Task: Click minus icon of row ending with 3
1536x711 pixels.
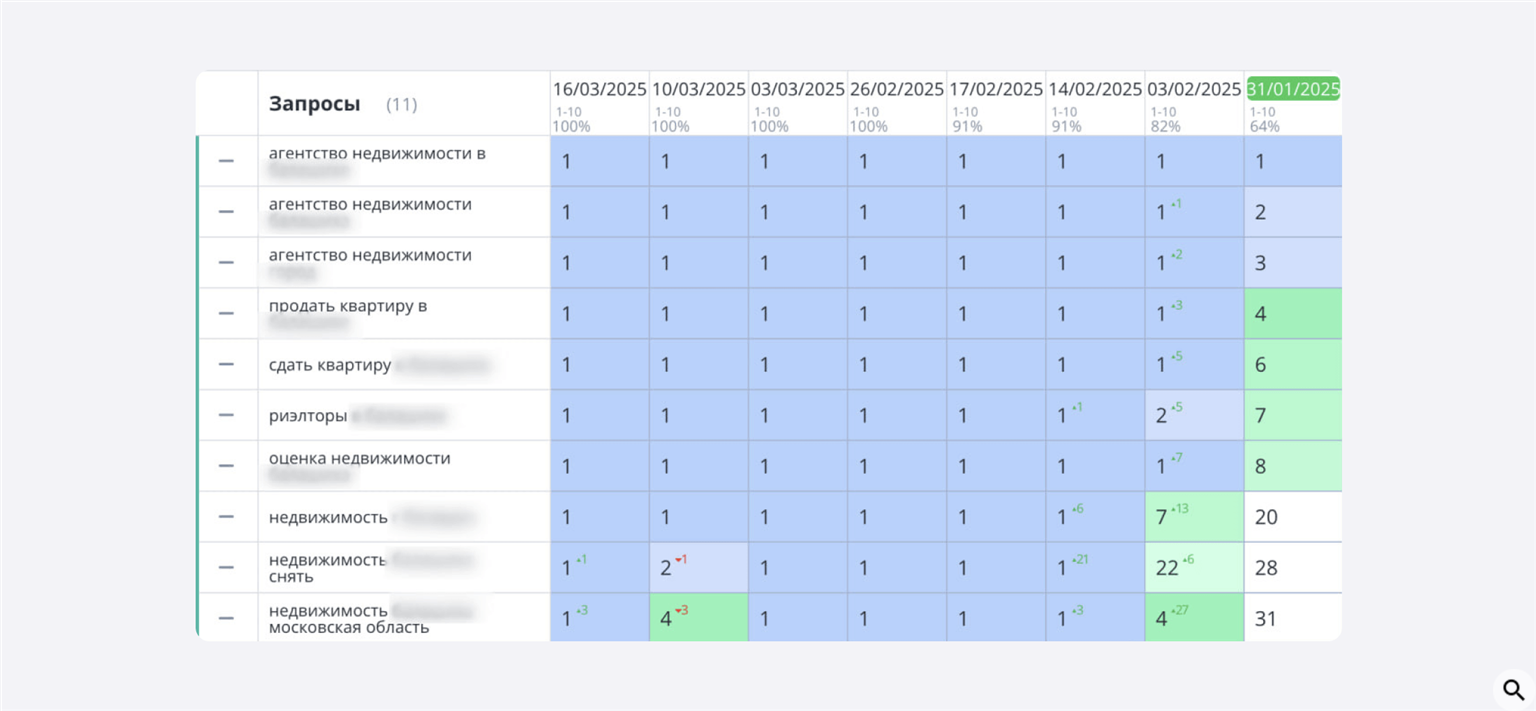Action: pos(226,262)
